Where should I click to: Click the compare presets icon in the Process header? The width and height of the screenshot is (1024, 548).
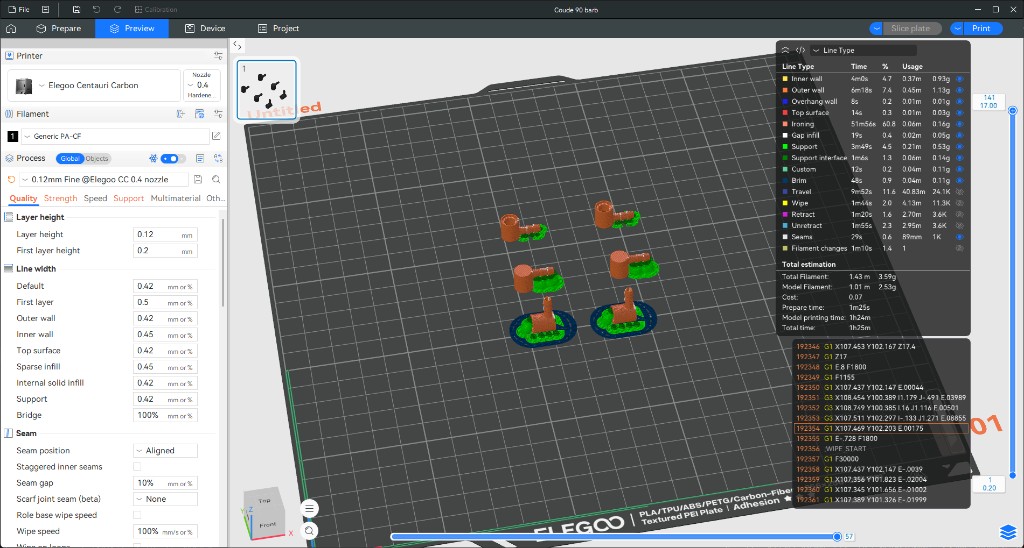pyautogui.click(x=218, y=159)
